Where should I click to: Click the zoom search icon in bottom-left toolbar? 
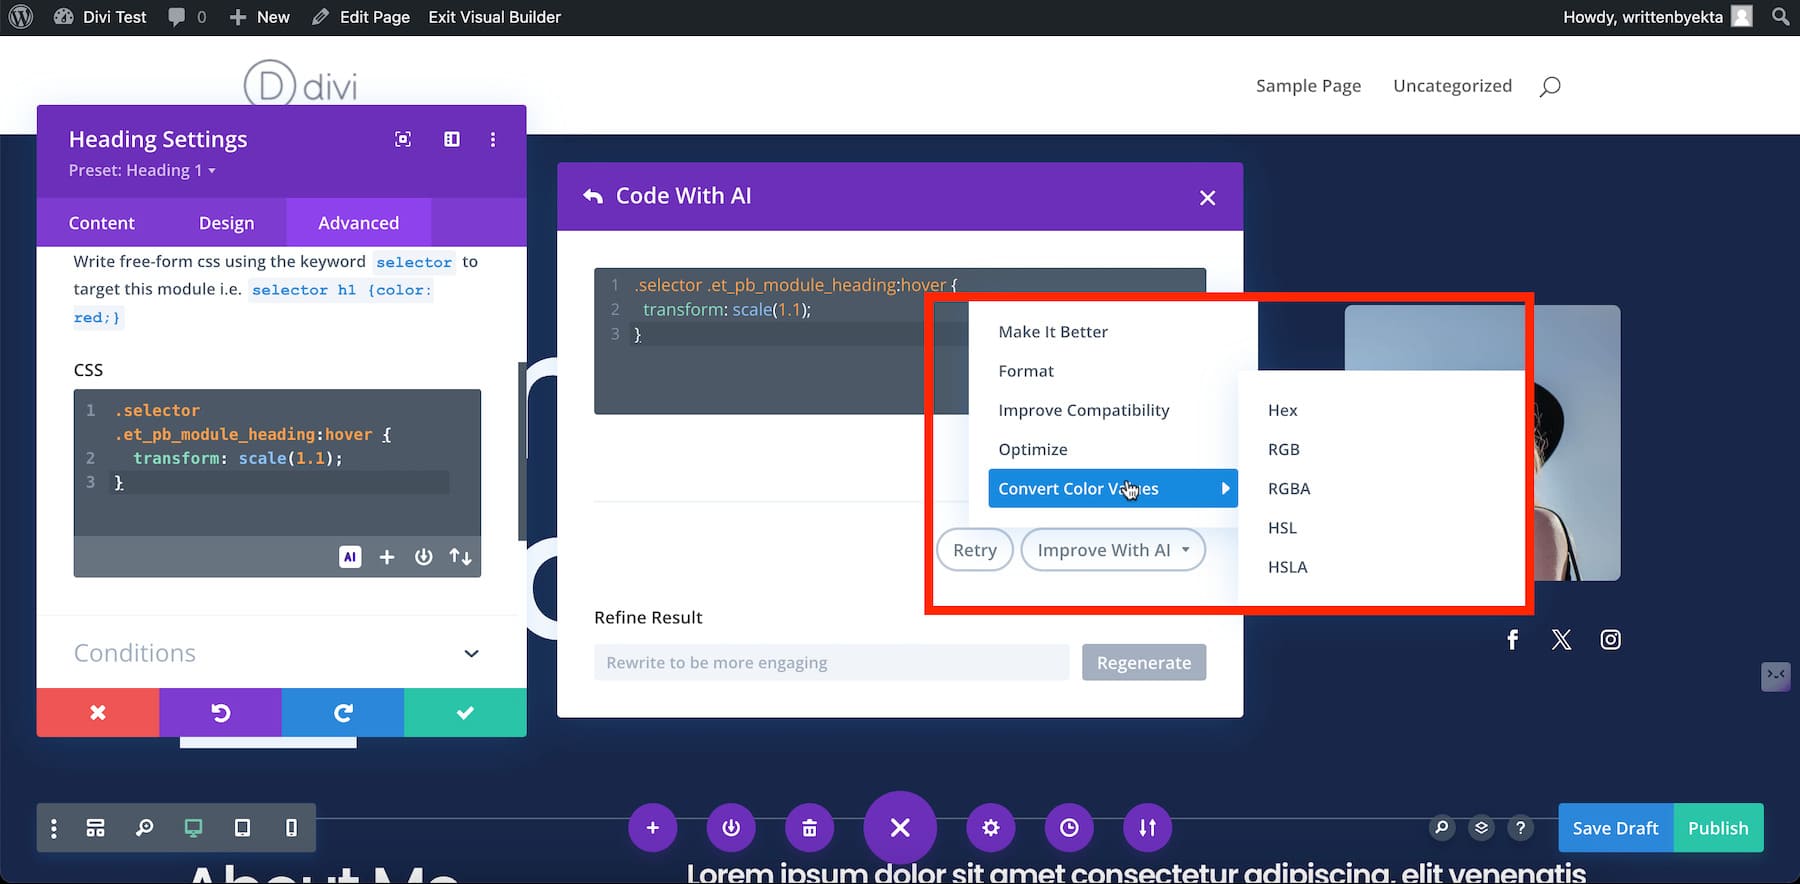point(145,828)
